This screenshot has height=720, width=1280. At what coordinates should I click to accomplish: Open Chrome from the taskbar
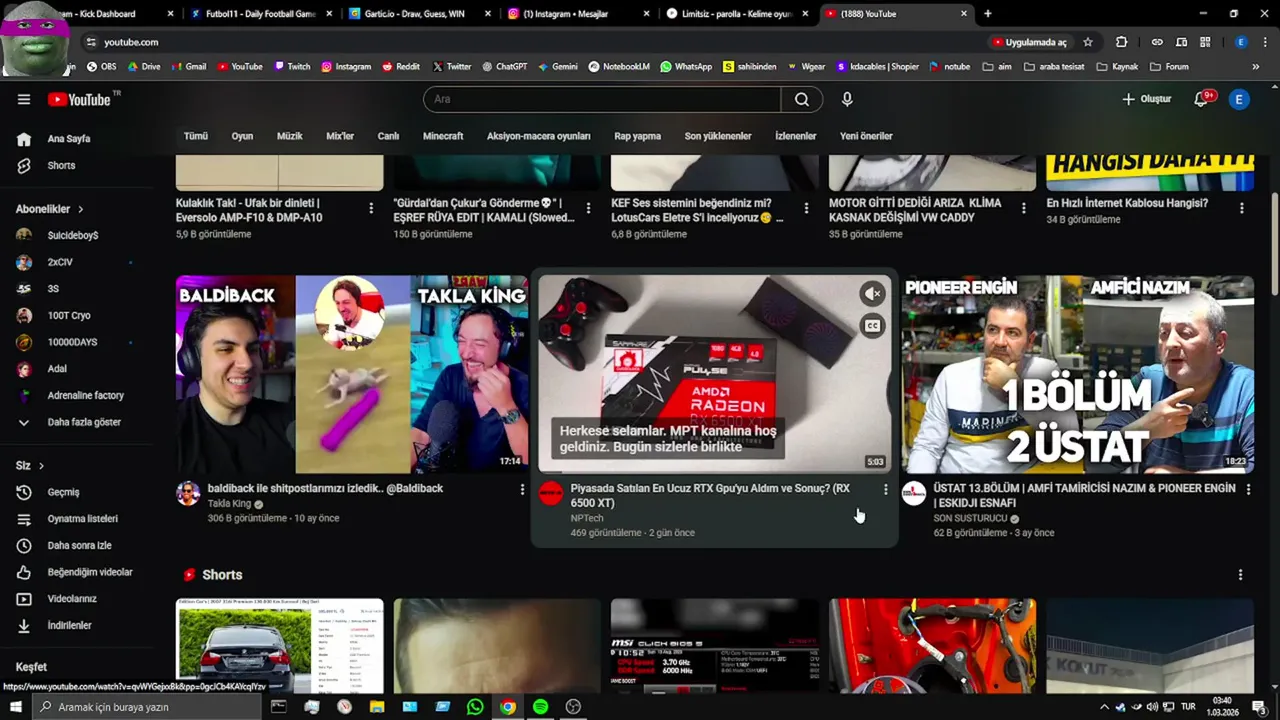point(508,707)
